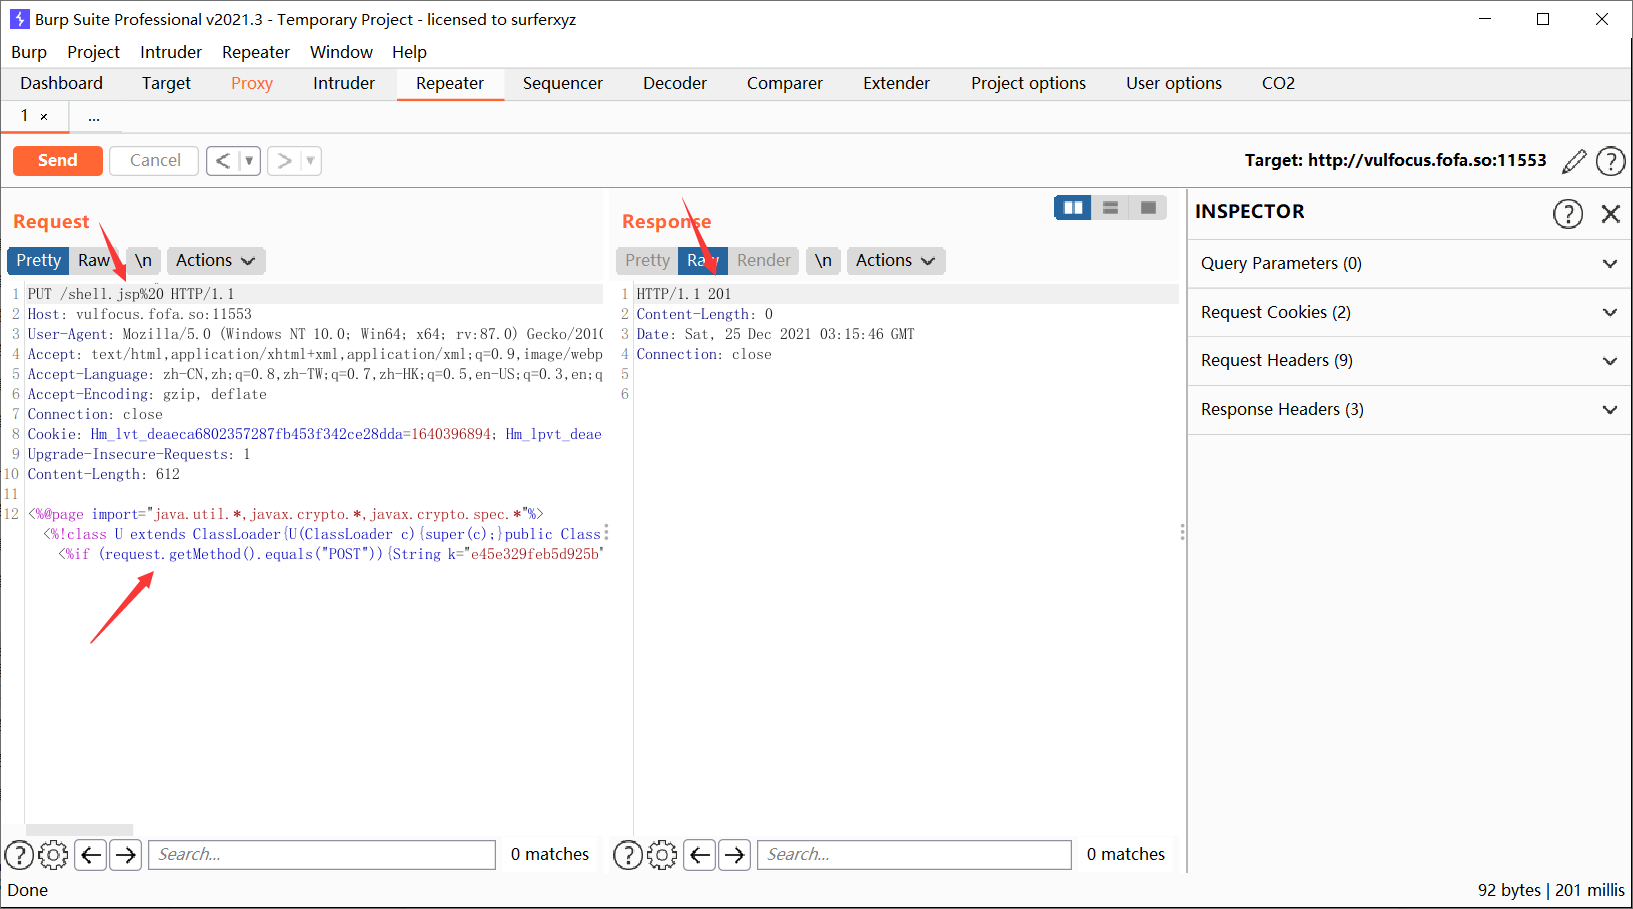Toggle \n display in Request panel
Image resolution: width=1633 pixels, height=909 pixels.
click(x=143, y=260)
